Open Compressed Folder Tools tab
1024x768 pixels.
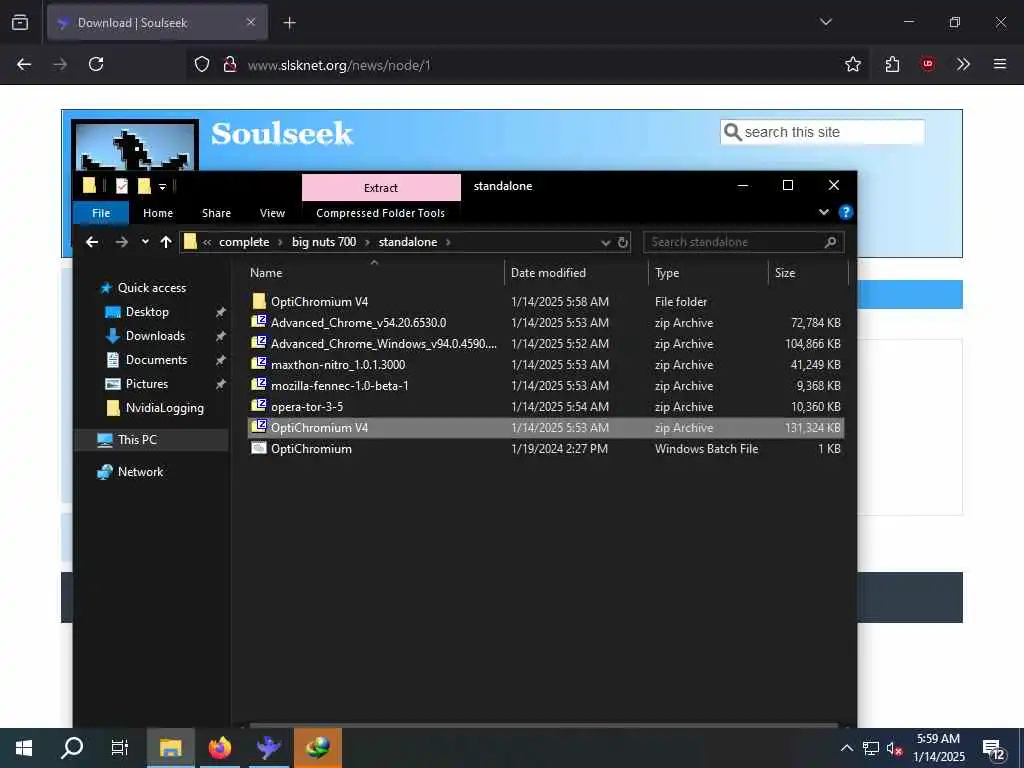[380, 213]
